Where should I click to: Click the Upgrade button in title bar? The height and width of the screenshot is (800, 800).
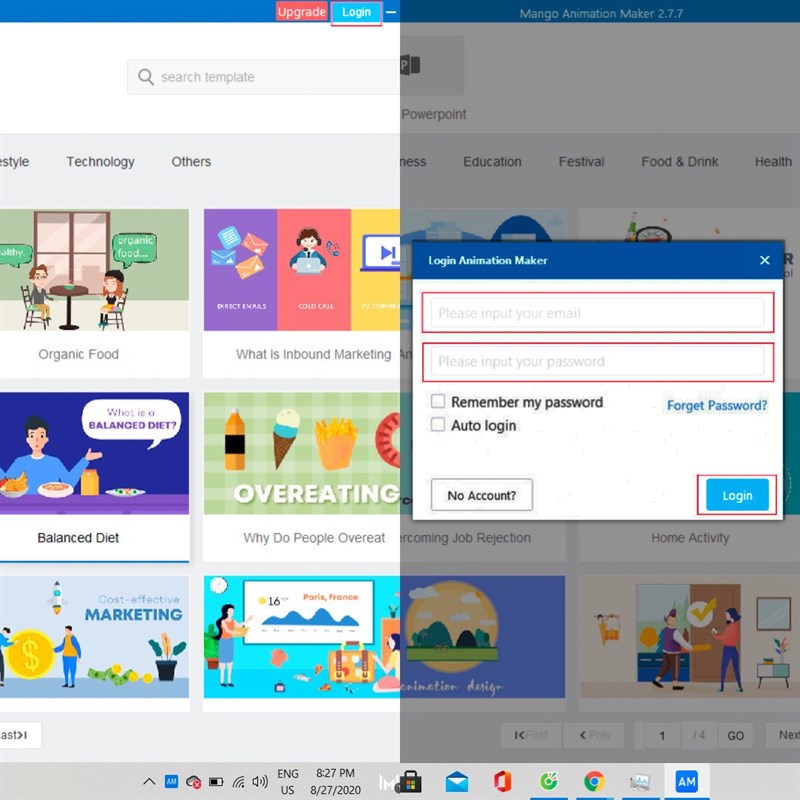[x=301, y=12]
